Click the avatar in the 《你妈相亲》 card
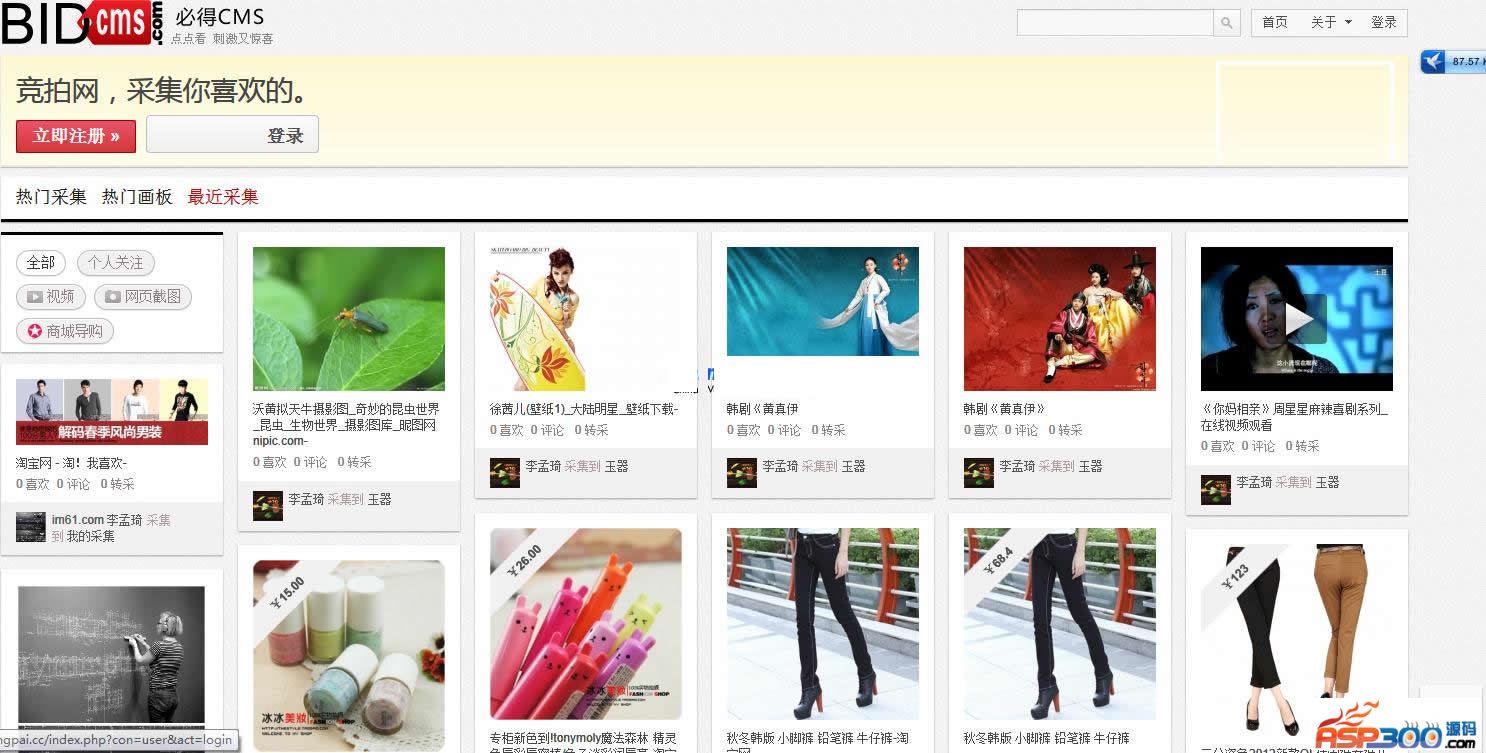This screenshot has height=753, width=1486. pos(1216,489)
